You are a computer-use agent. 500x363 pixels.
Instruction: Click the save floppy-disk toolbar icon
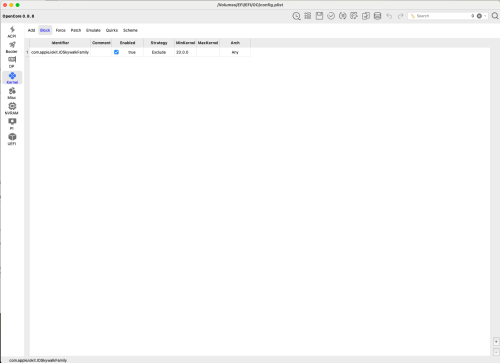(x=319, y=16)
